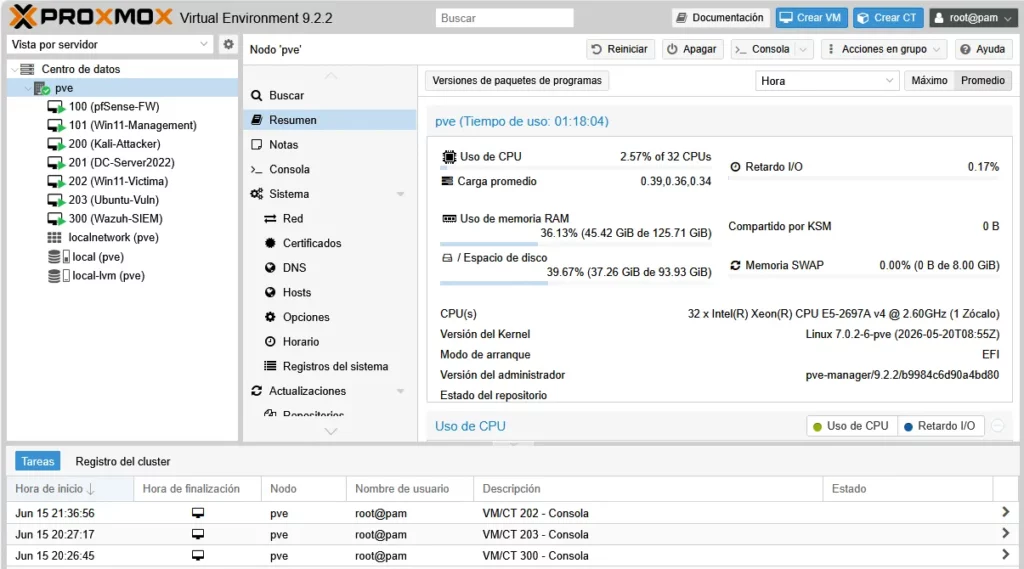Click Crear VM button
The width and height of the screenshot is (1024, 569).
click(811, 18)
